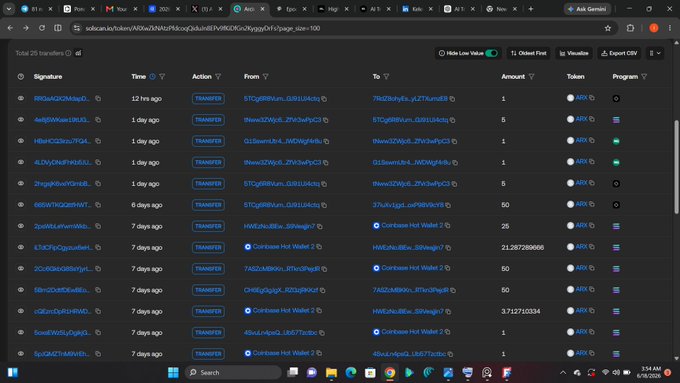Screen dimensions: 680x383
Task: Click the Ask Gemini button
Action: [x=587, y=9]
